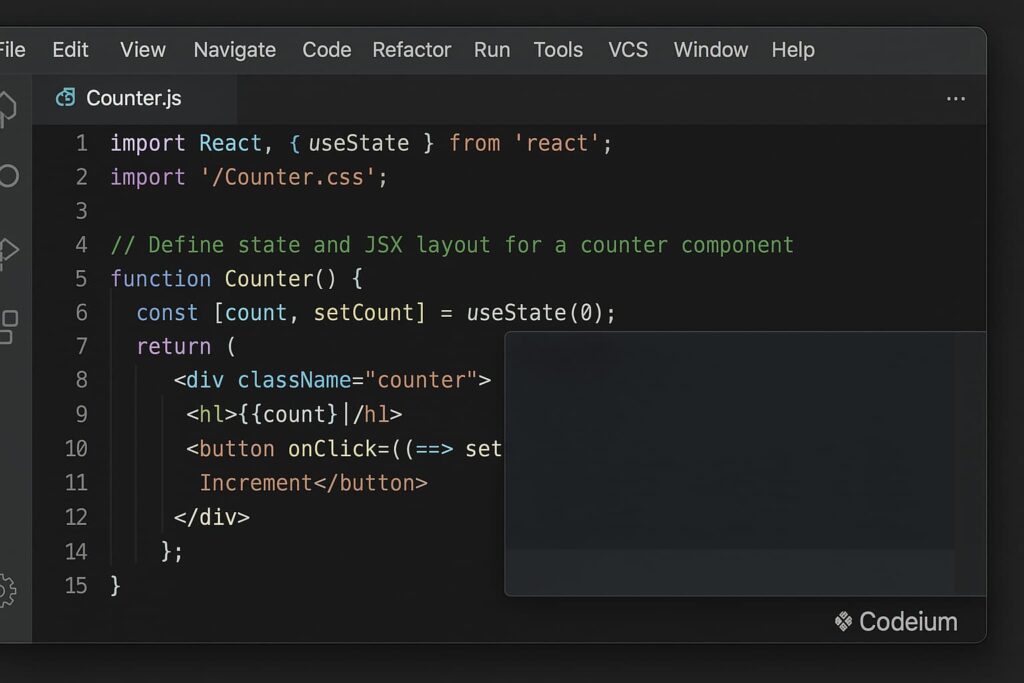Open the Tools menu

click(x=558, y=50)
